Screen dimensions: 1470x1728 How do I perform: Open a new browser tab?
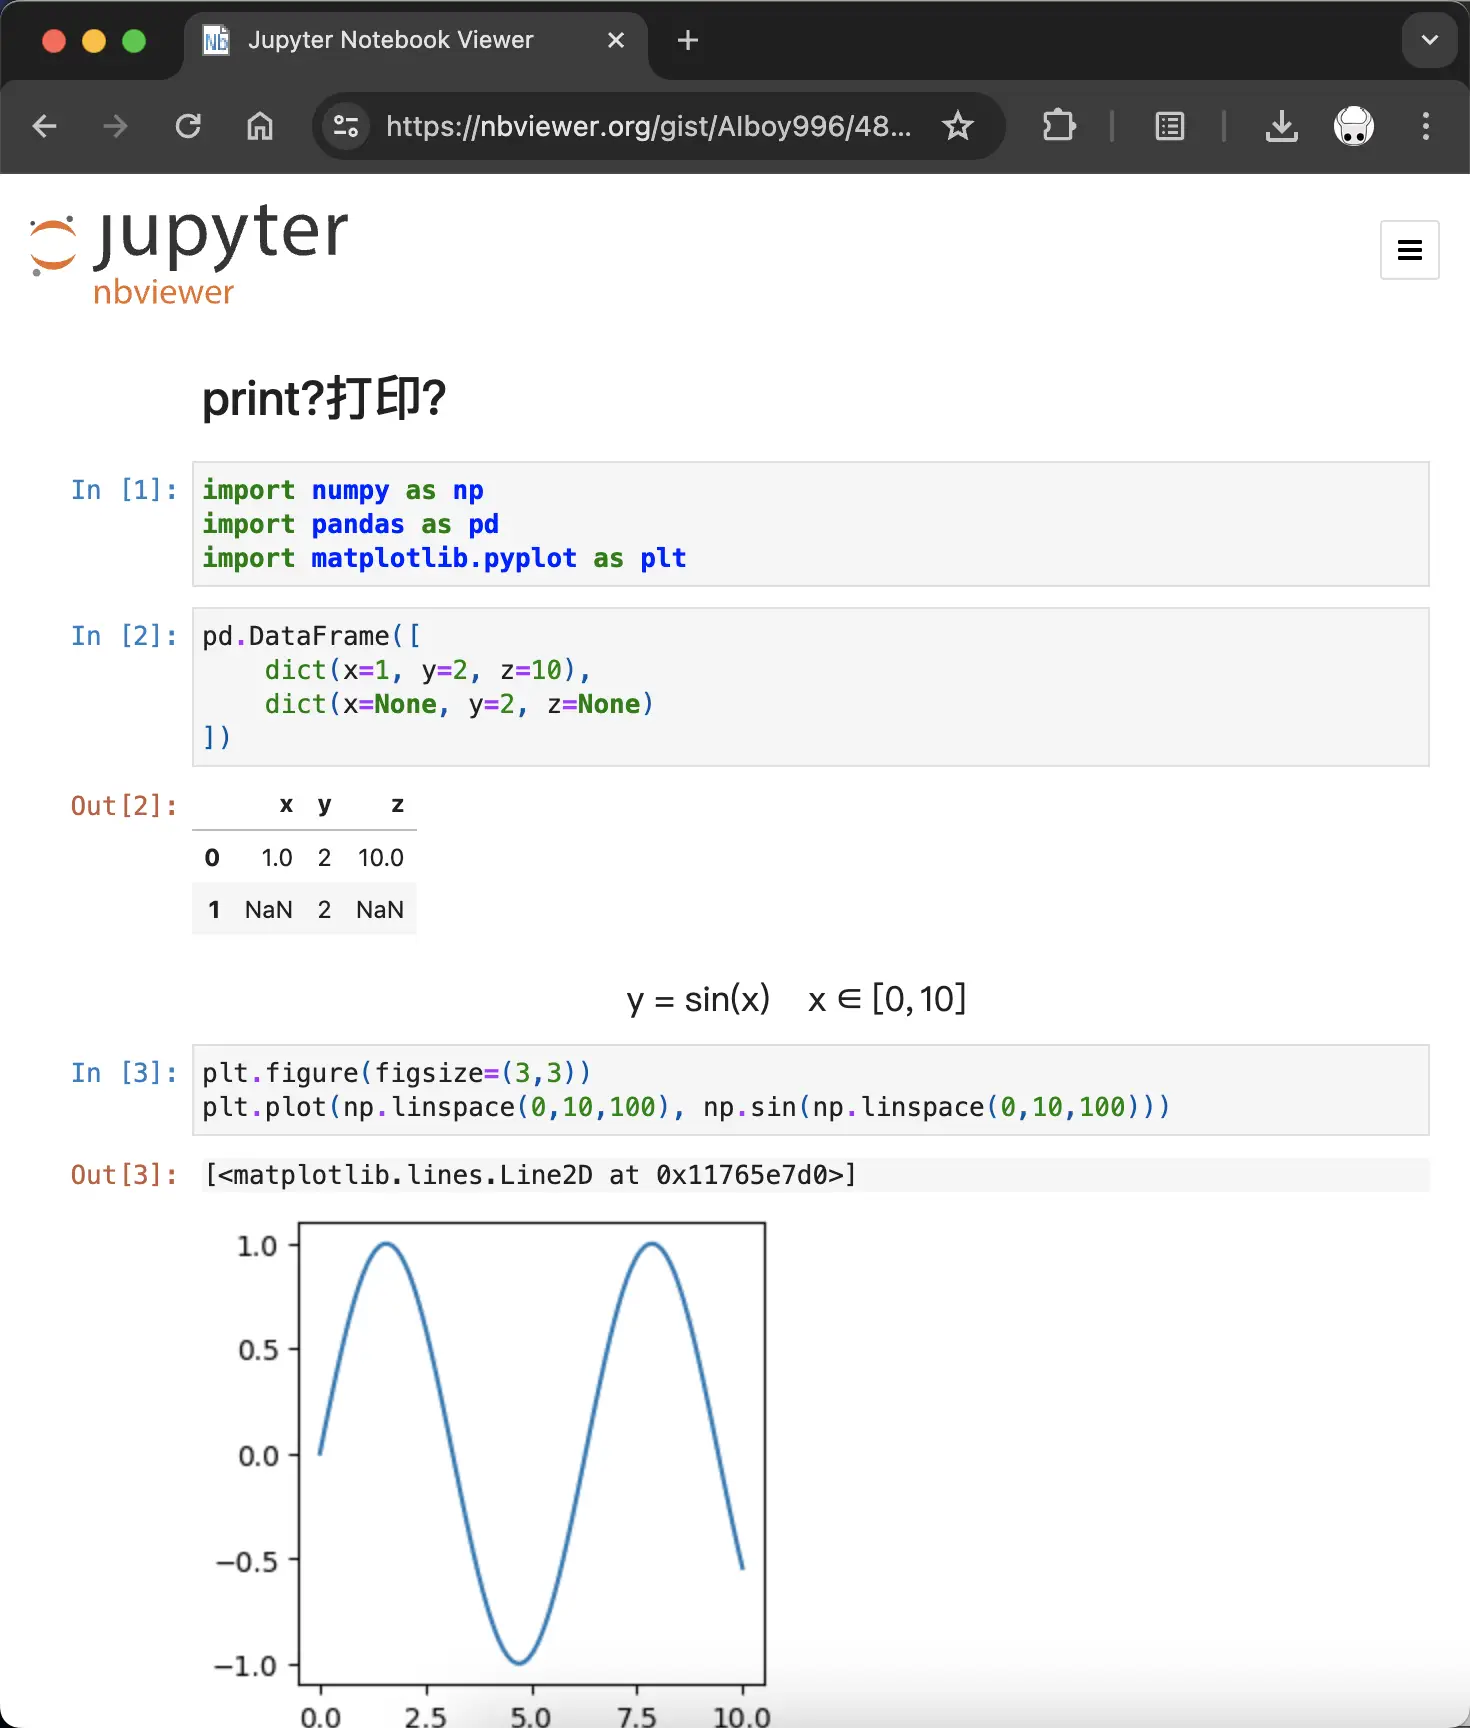tap(688, 40)
